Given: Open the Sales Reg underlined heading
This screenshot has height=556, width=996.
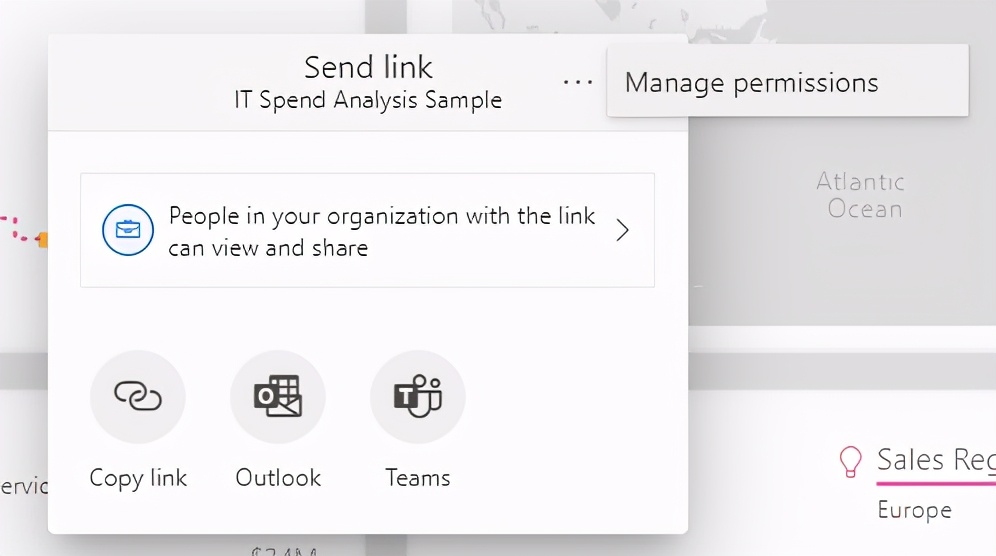Looking at the screenshot, I should click(x=935, y=460).
